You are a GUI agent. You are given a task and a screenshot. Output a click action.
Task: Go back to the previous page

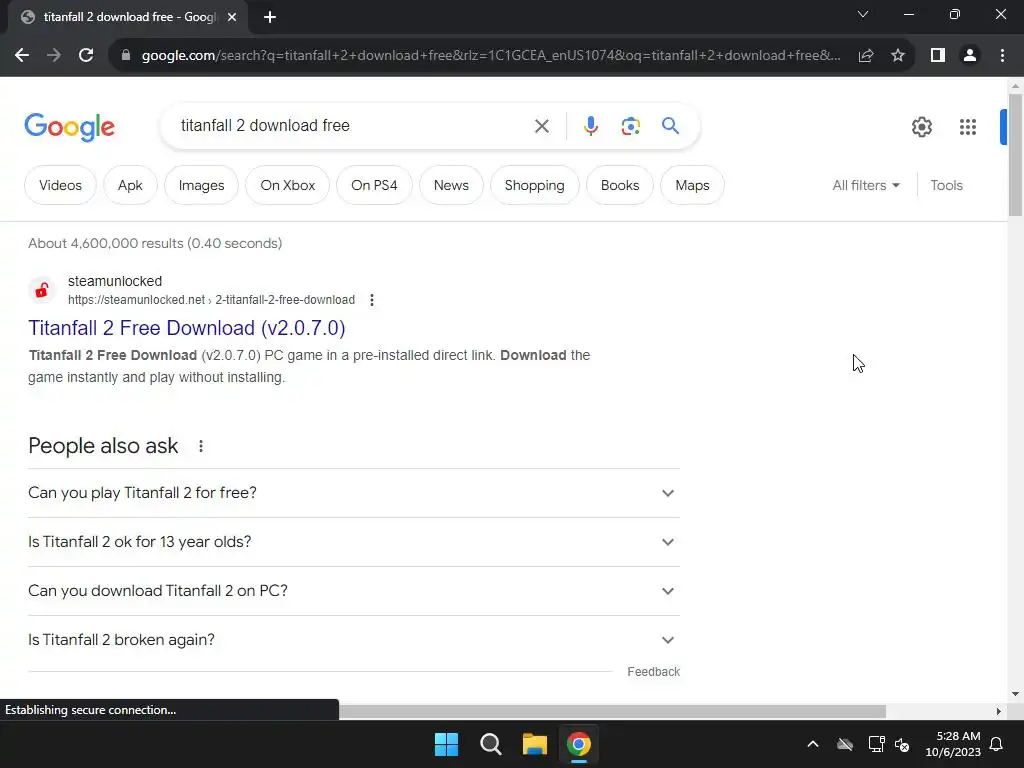coord(22,56)
